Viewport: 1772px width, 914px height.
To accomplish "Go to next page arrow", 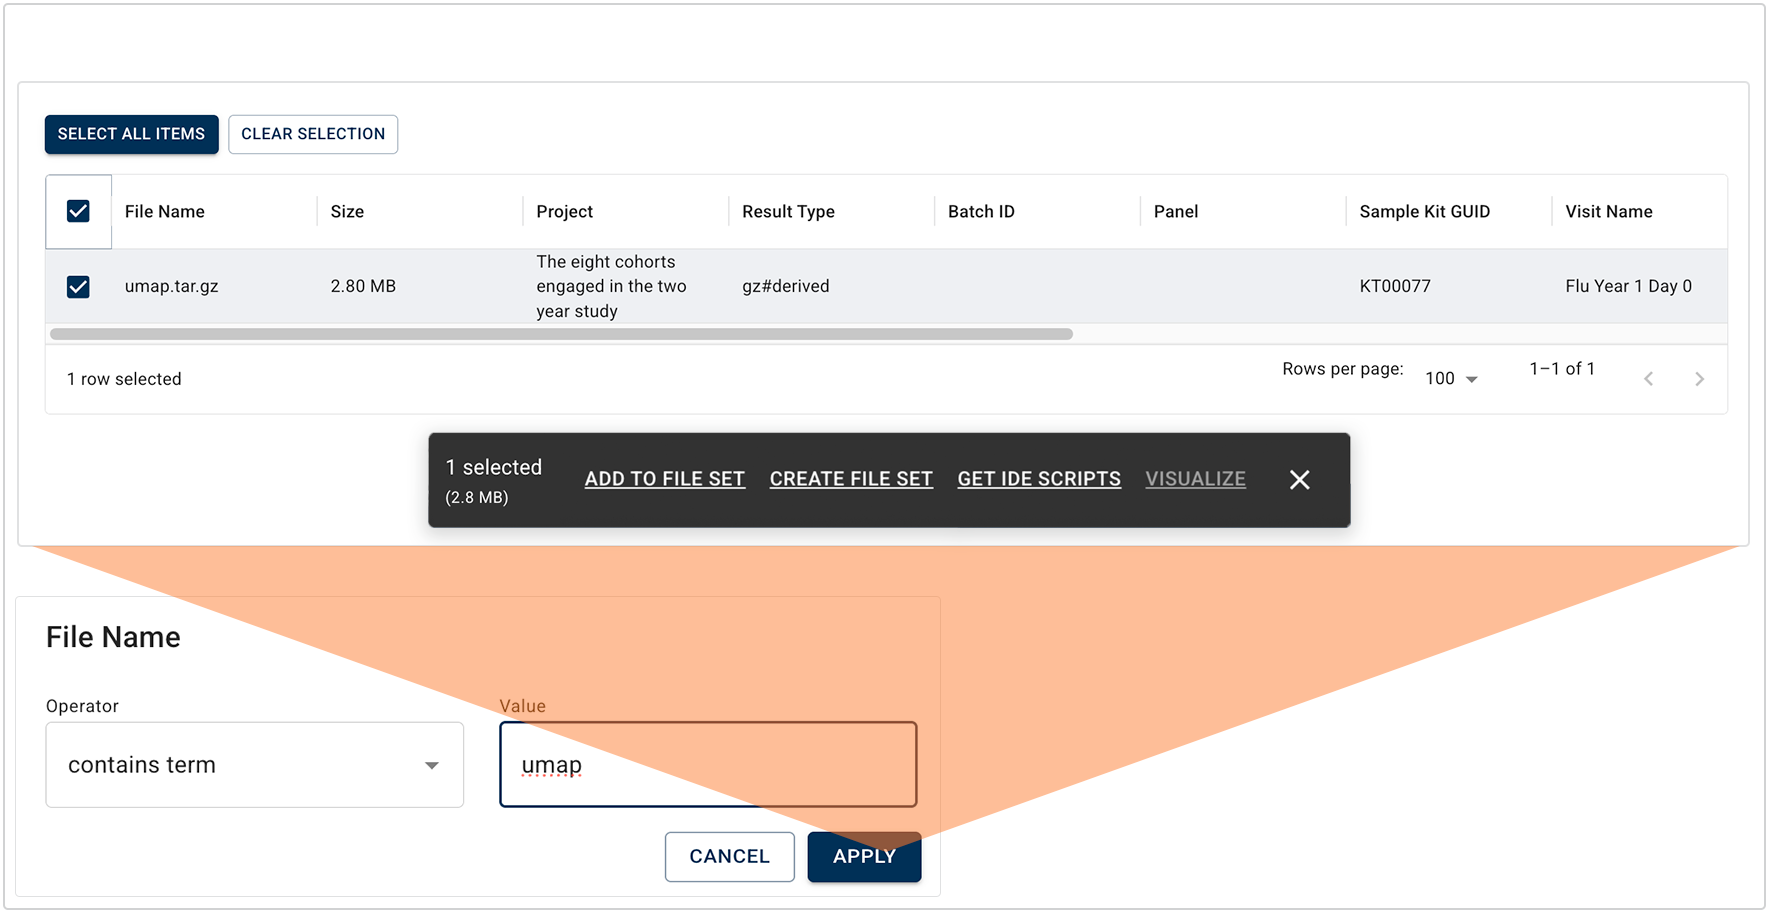I will click(x=1699, y=379).
